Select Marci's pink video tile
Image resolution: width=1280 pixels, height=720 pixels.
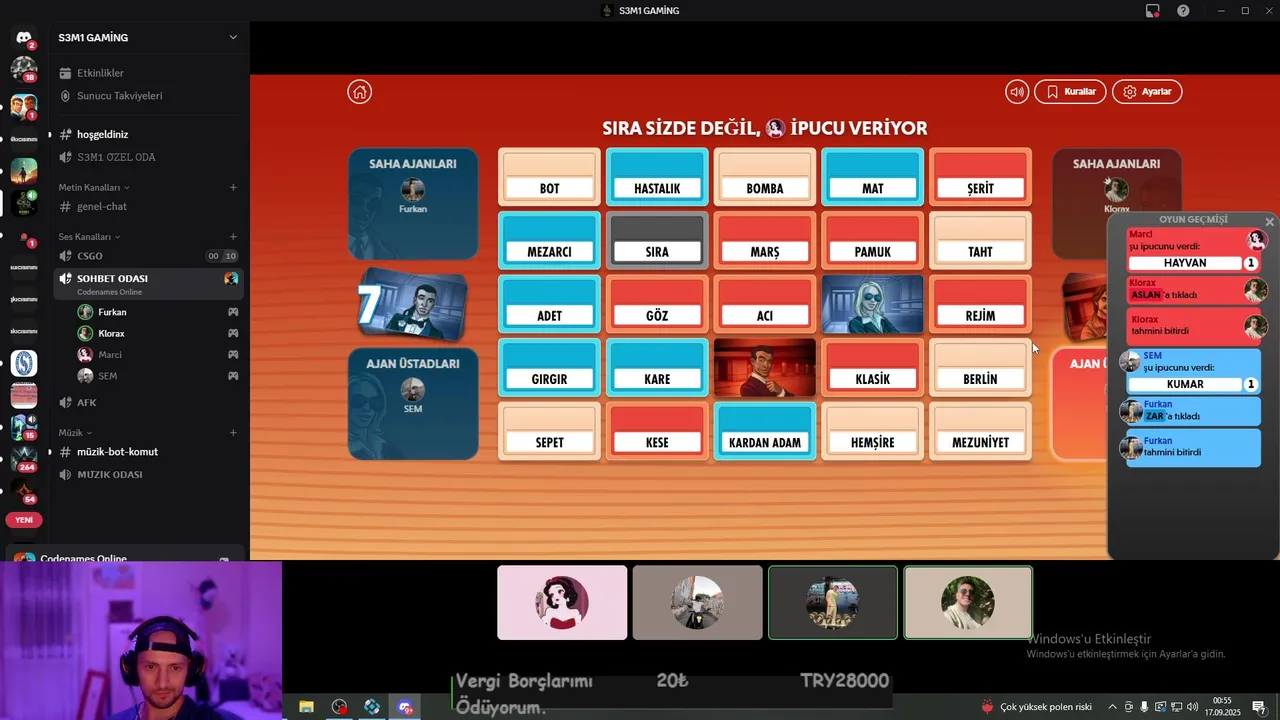[x=562, y=602]
